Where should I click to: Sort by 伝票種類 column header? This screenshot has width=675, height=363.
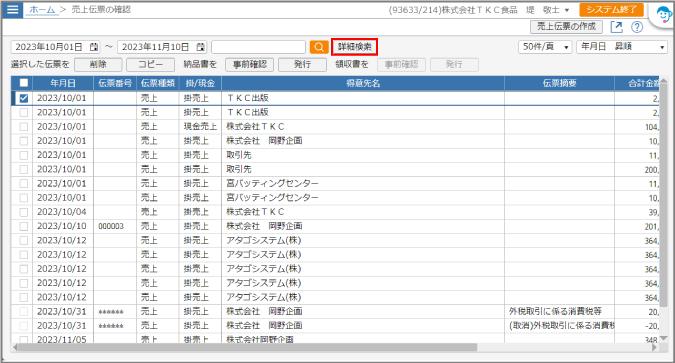[158, 83]
